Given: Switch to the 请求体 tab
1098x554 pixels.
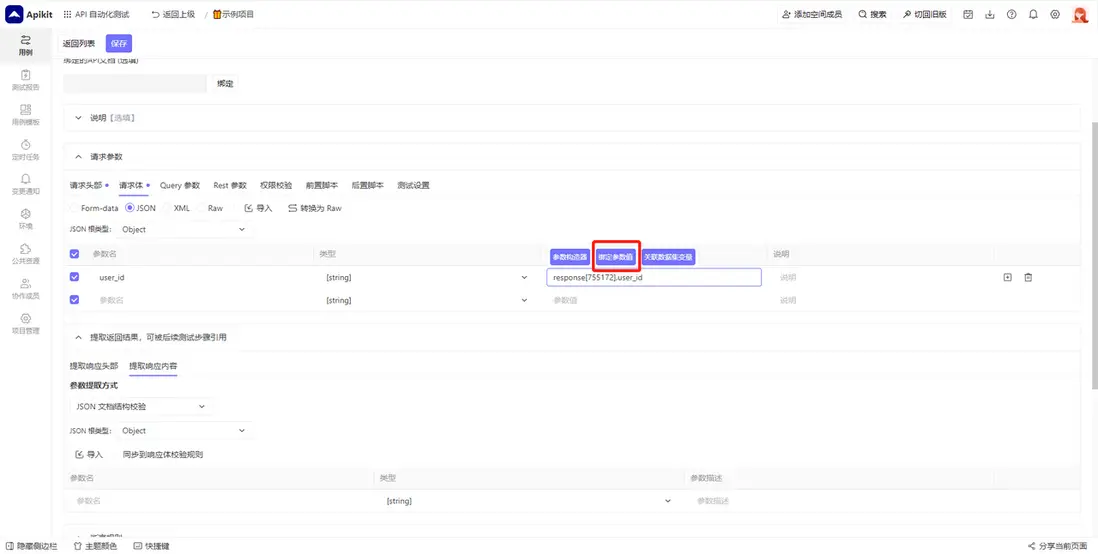Looking at the screenshot, I should click(134, 186).
